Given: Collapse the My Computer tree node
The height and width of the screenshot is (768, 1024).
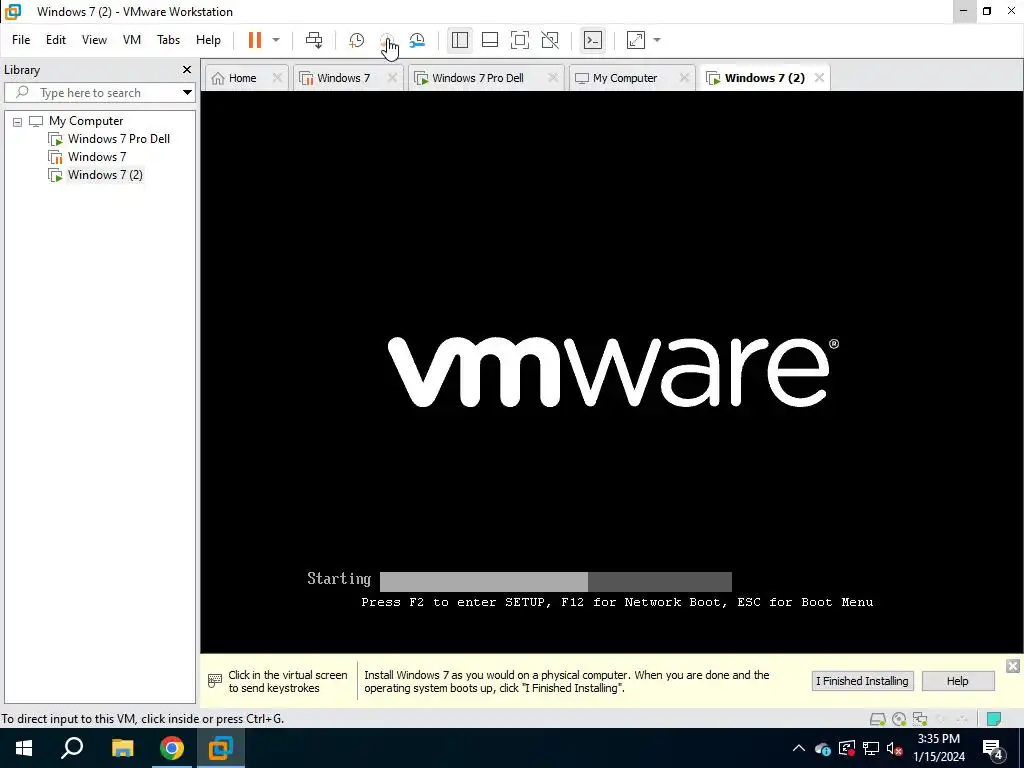Looking at the screenshot, I should [x=18, y=121].
